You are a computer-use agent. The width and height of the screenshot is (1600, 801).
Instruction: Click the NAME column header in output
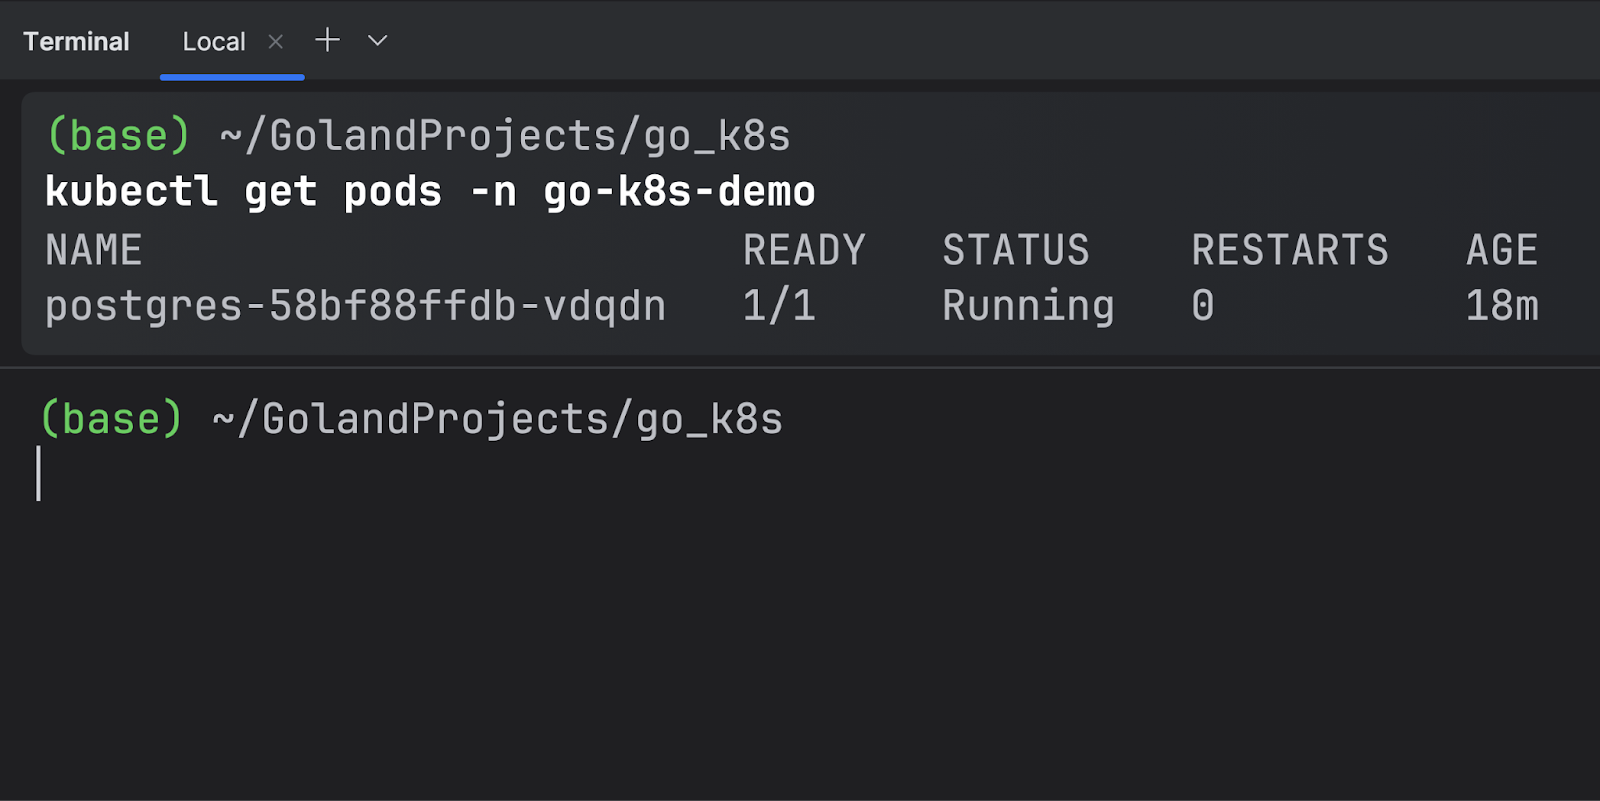(94, 250)
